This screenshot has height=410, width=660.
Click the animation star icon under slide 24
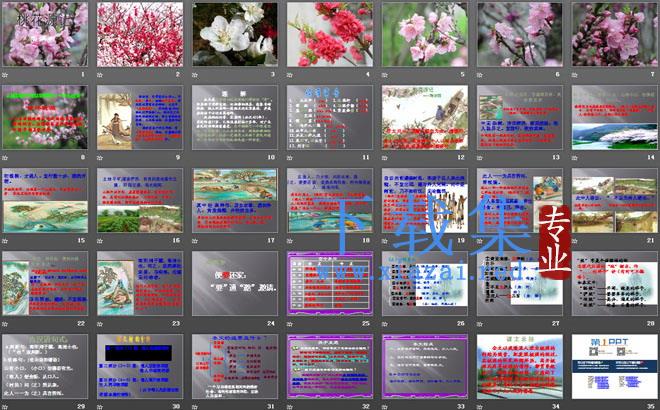pos(195,324)
